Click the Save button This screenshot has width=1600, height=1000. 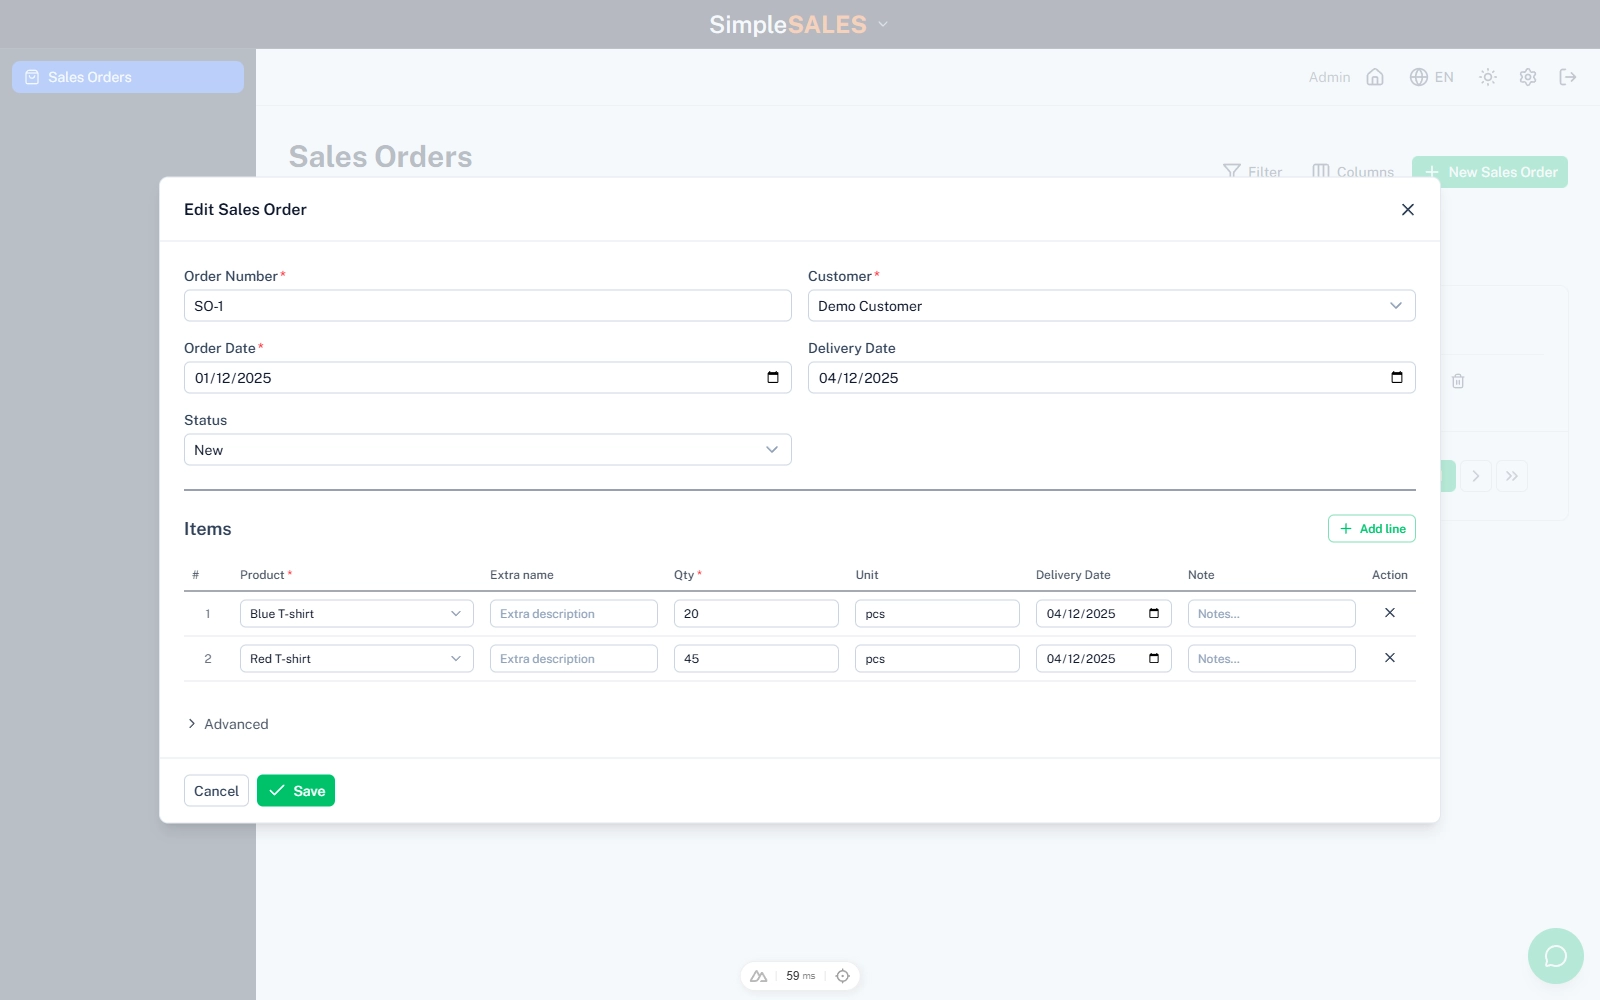295,790
